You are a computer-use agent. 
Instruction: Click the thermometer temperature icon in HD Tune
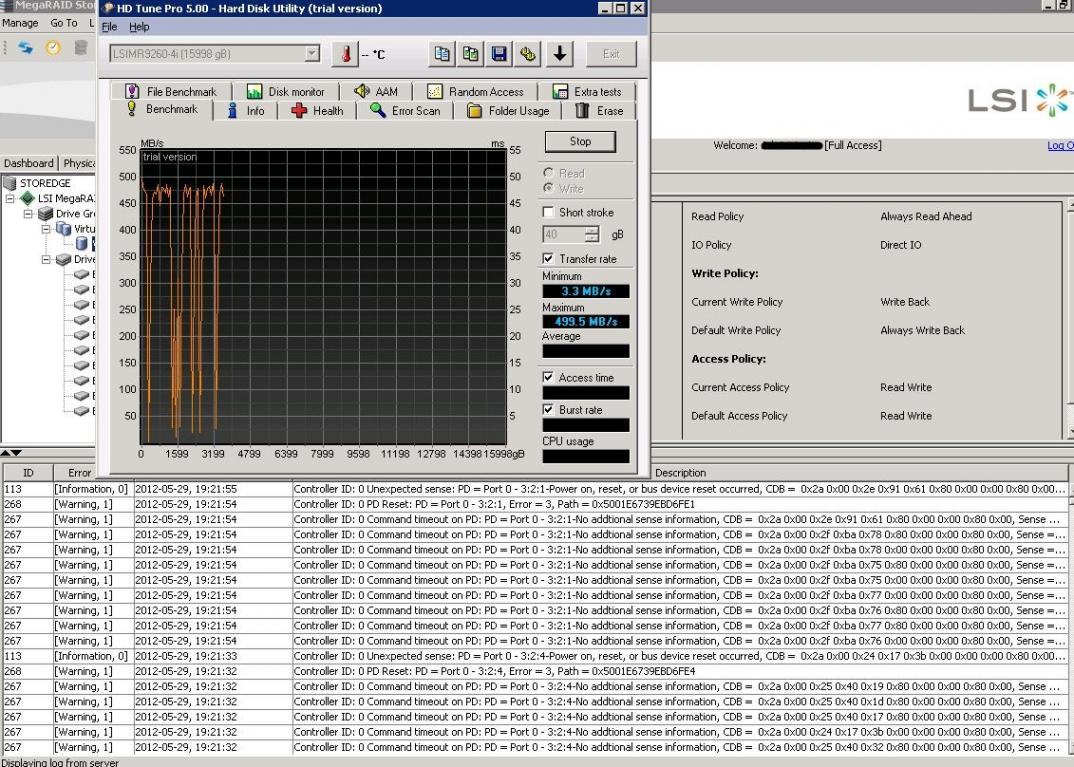345,54
